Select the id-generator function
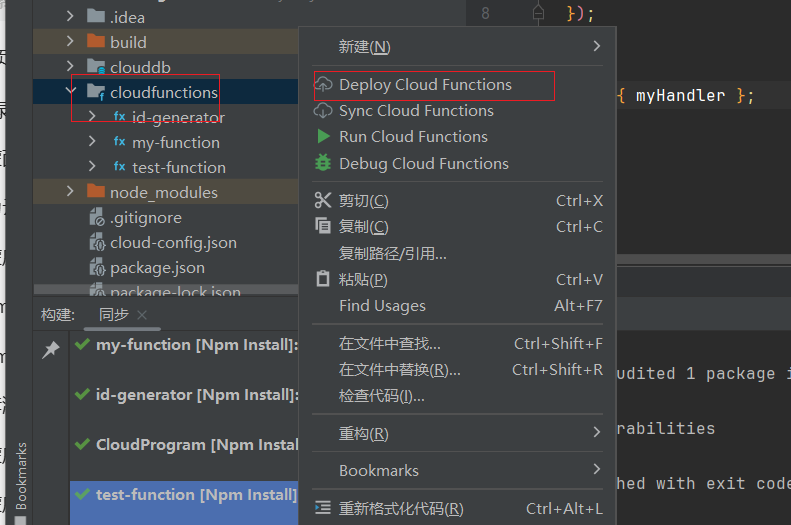791x525 pixels. click(x=178, y=118)
